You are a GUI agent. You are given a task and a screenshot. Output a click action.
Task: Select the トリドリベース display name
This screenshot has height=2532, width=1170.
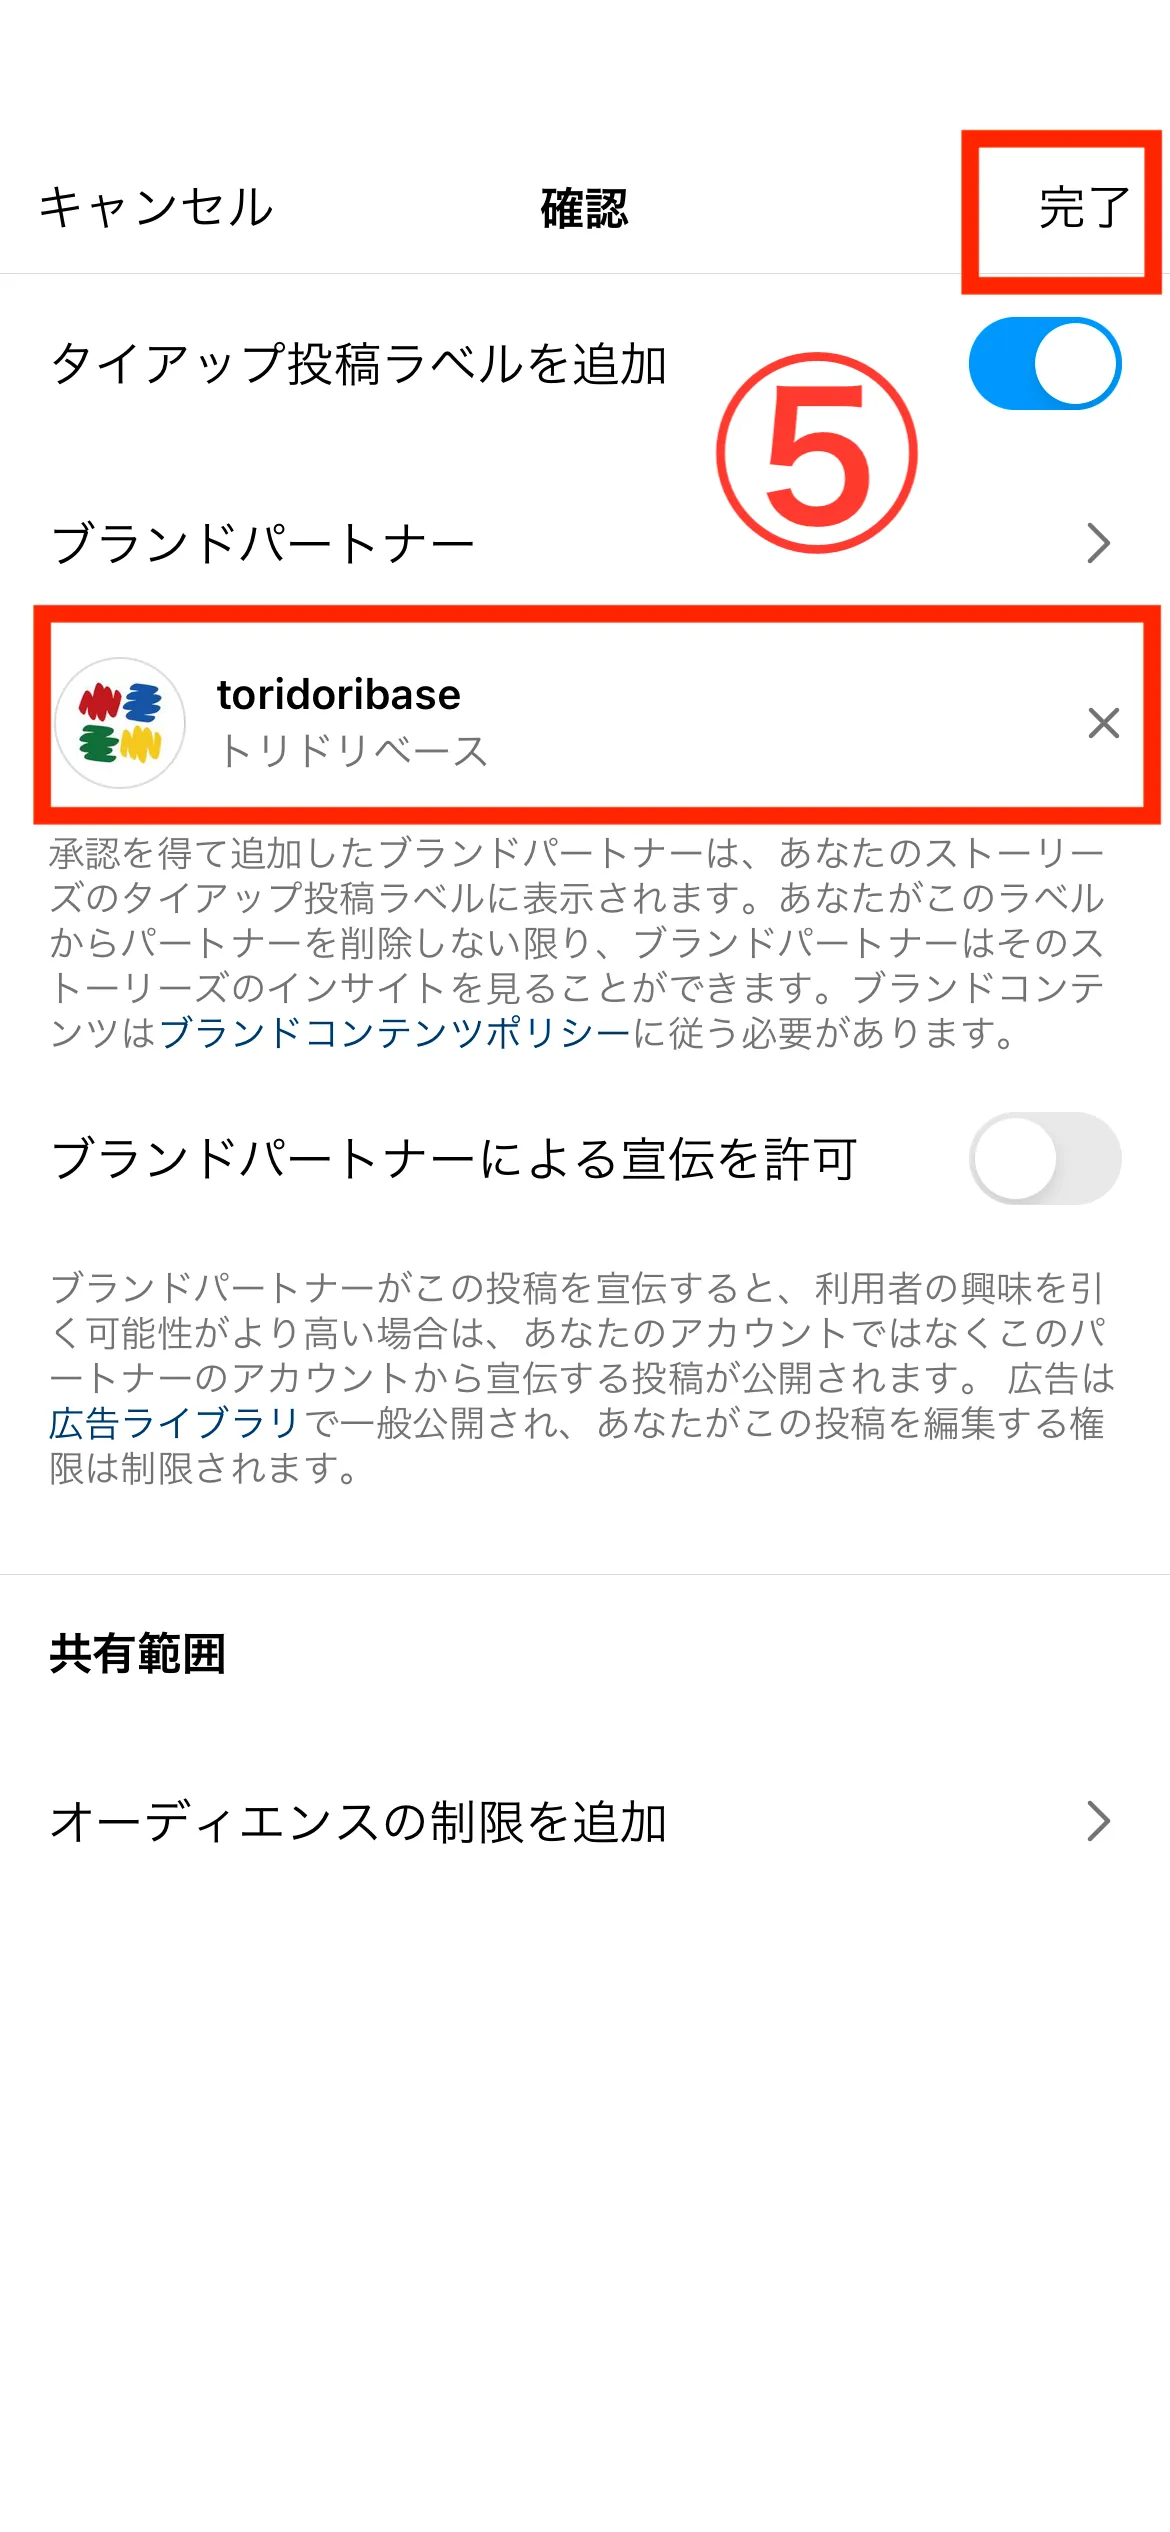pos(354,748)
